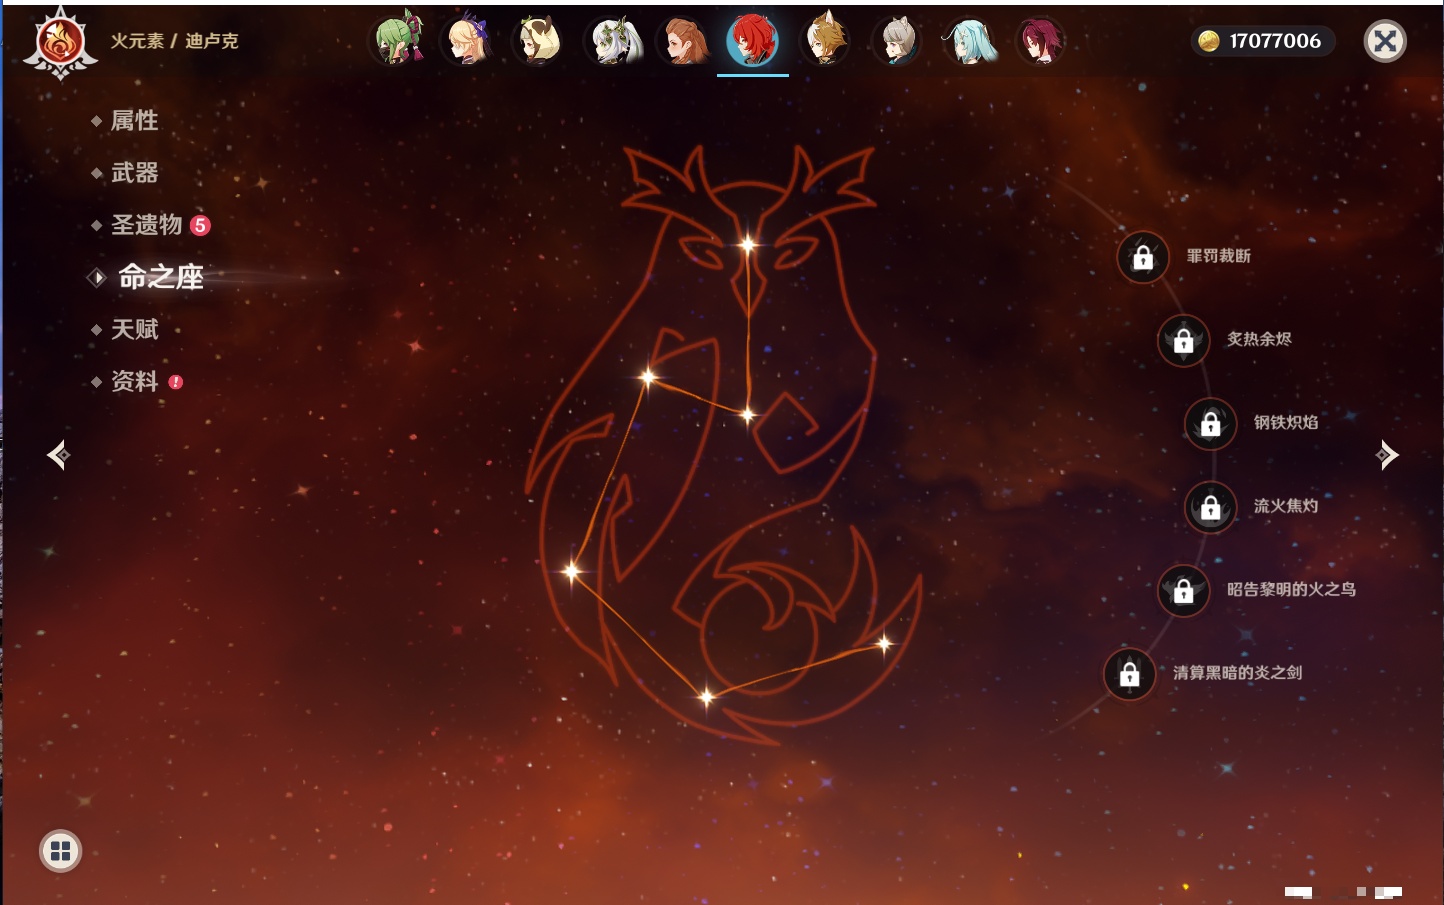Go to the 天赋 talents menu

coord(134,329)
